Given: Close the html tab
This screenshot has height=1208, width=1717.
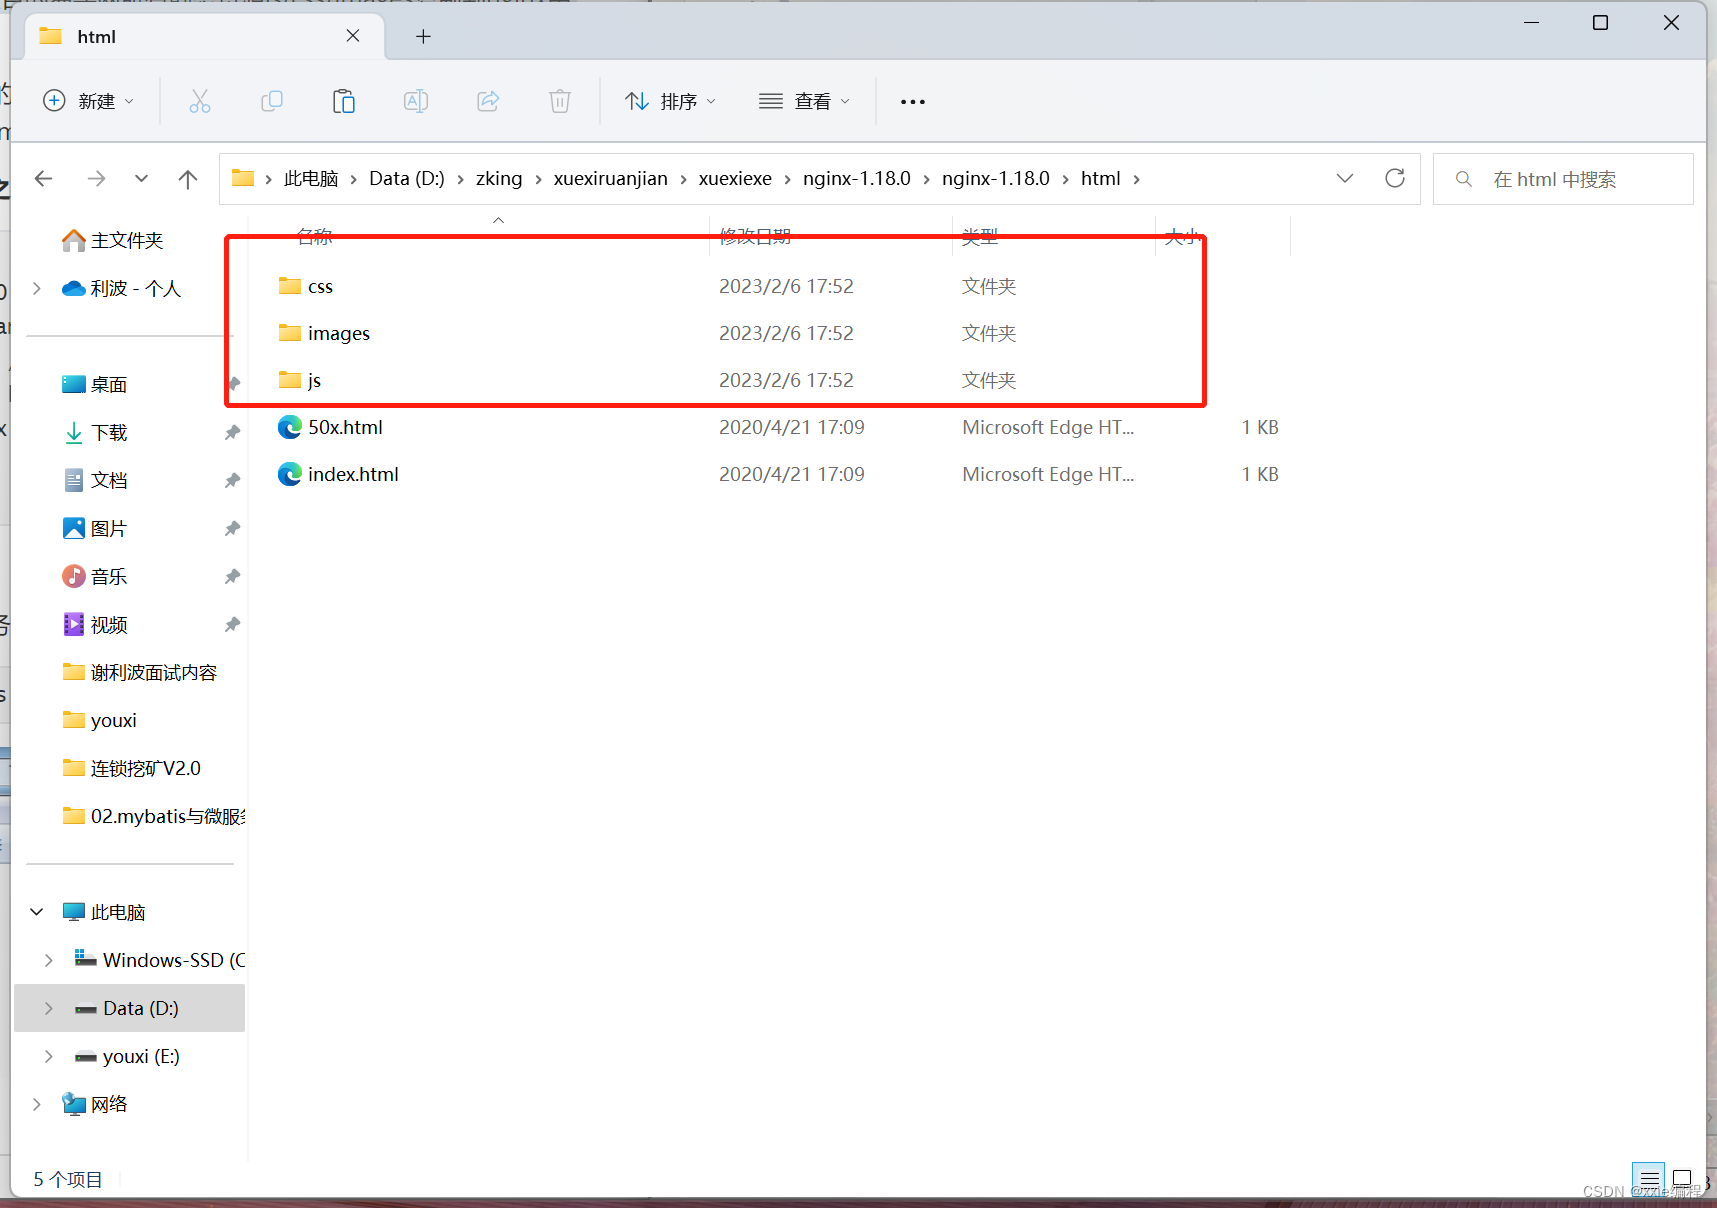Looking at the screenshot, I should 353,36.
